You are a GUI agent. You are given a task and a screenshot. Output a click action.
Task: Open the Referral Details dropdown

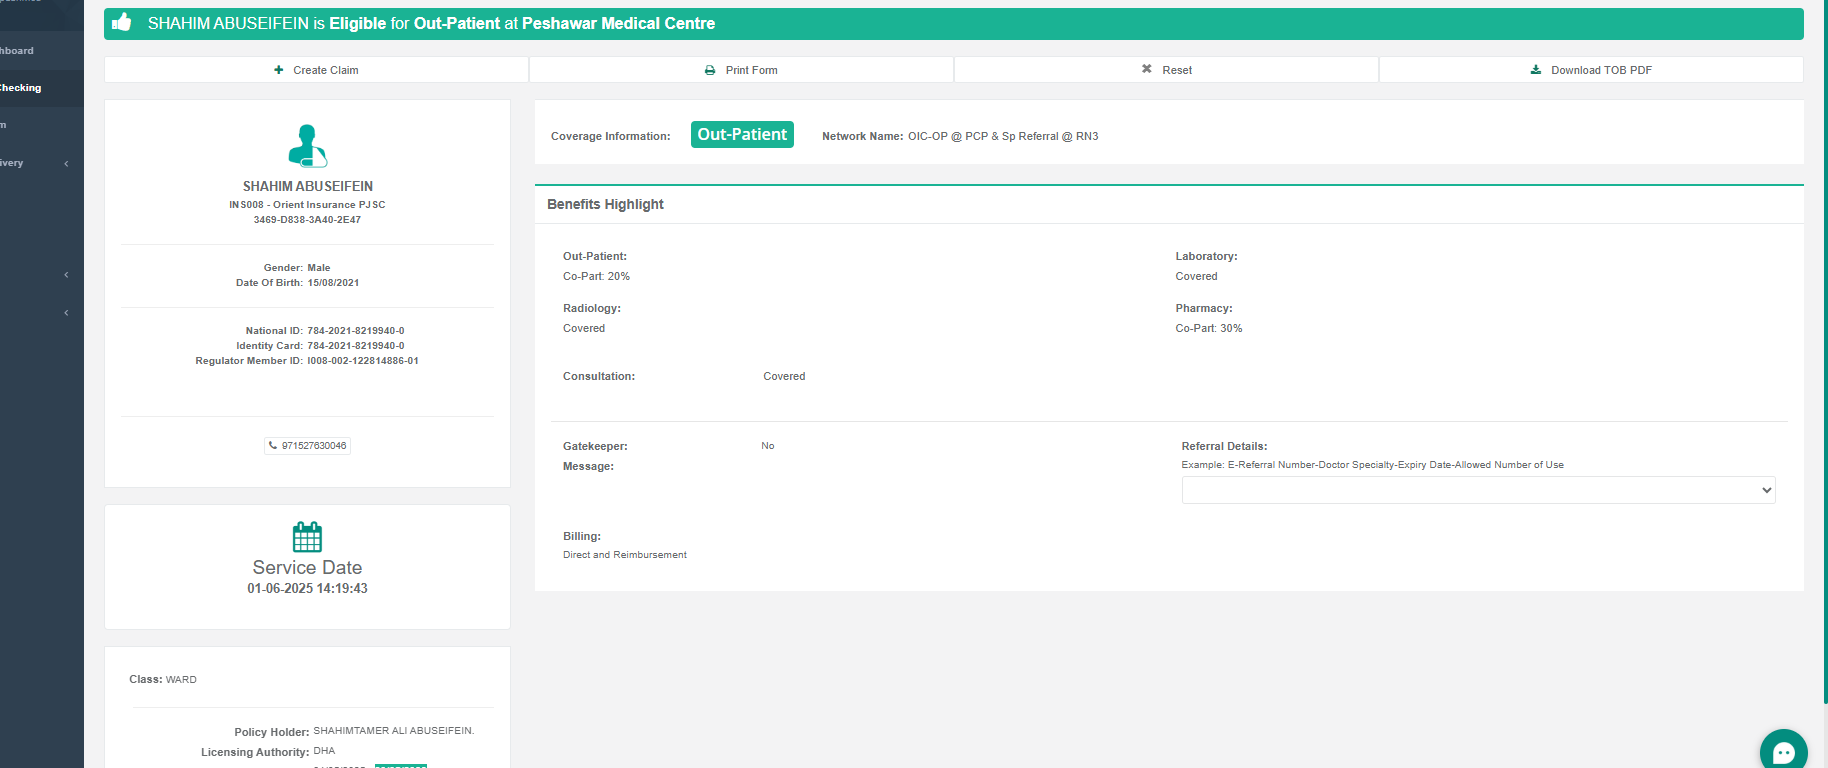point(1478,490)
